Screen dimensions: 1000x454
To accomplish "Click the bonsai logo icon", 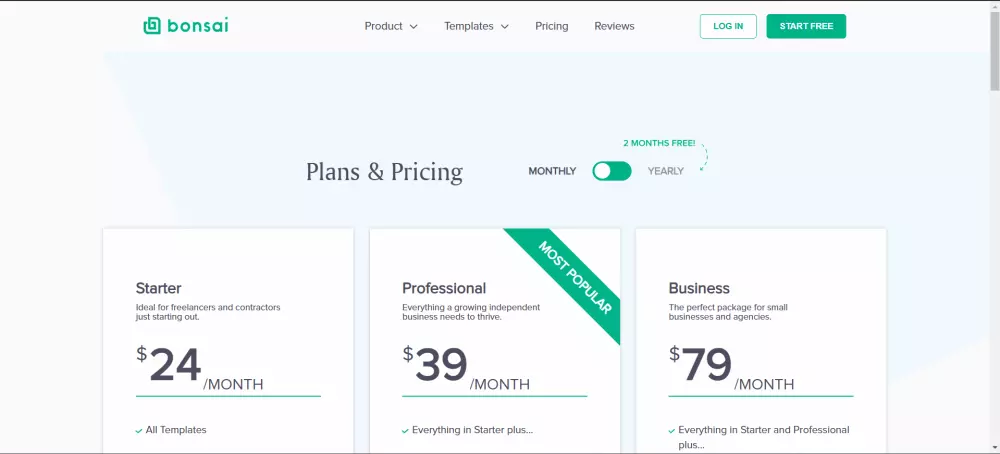I will [152, 26].
